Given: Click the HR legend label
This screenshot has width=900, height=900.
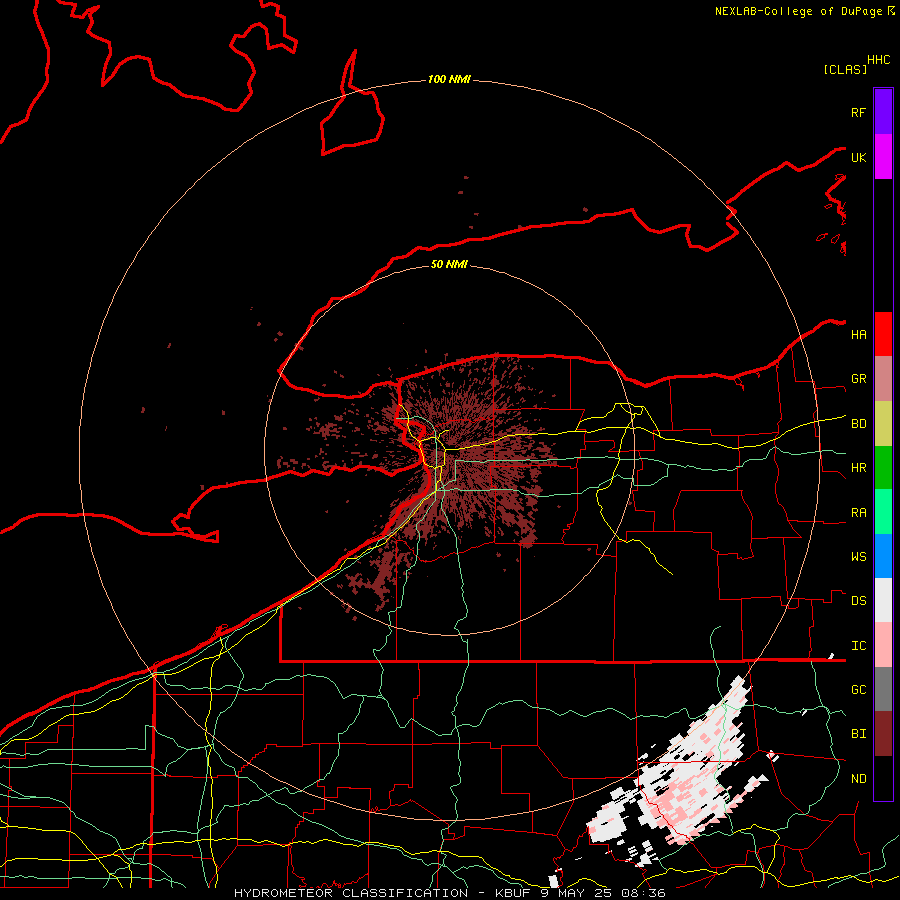Looking at the screenshot, I should pyautogui.click(x=859, y=468).
